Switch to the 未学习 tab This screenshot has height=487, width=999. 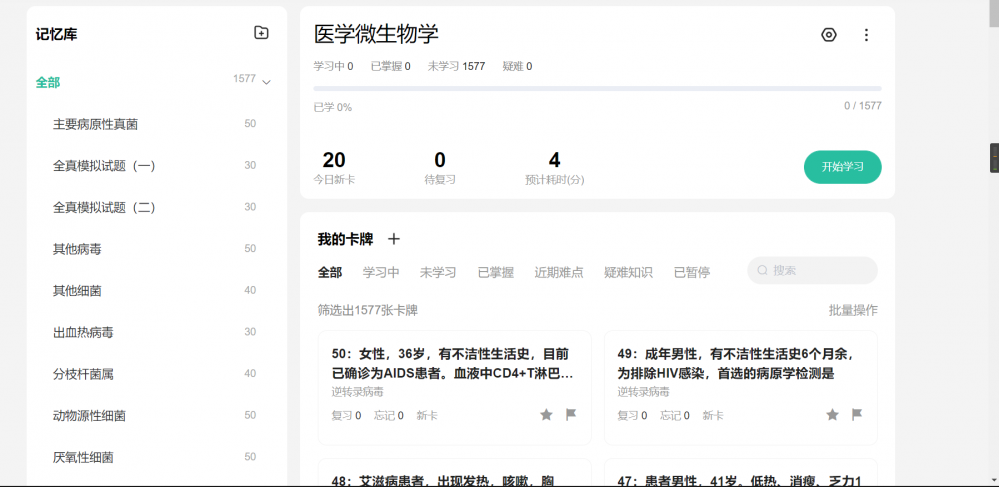[438, 272]
